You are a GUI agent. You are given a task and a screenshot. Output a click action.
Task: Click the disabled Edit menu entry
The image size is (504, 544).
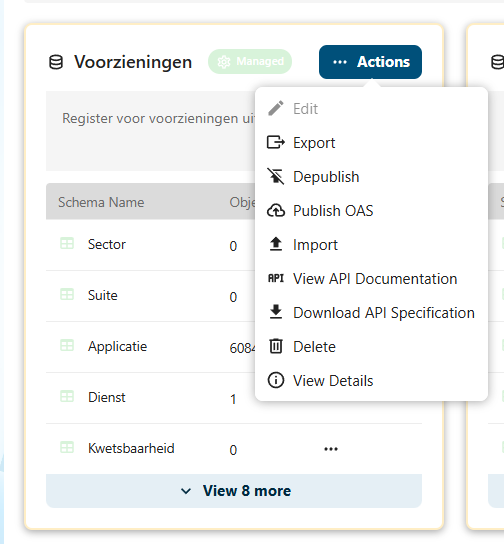click(x=371, y=109)
